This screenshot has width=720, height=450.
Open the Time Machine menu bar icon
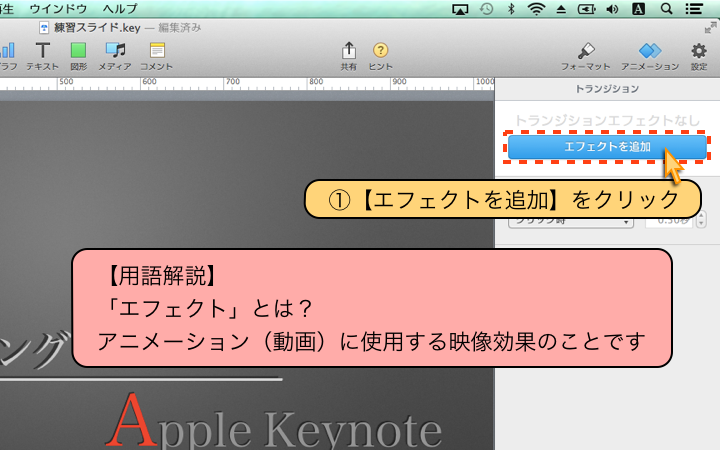click(486, 9)
